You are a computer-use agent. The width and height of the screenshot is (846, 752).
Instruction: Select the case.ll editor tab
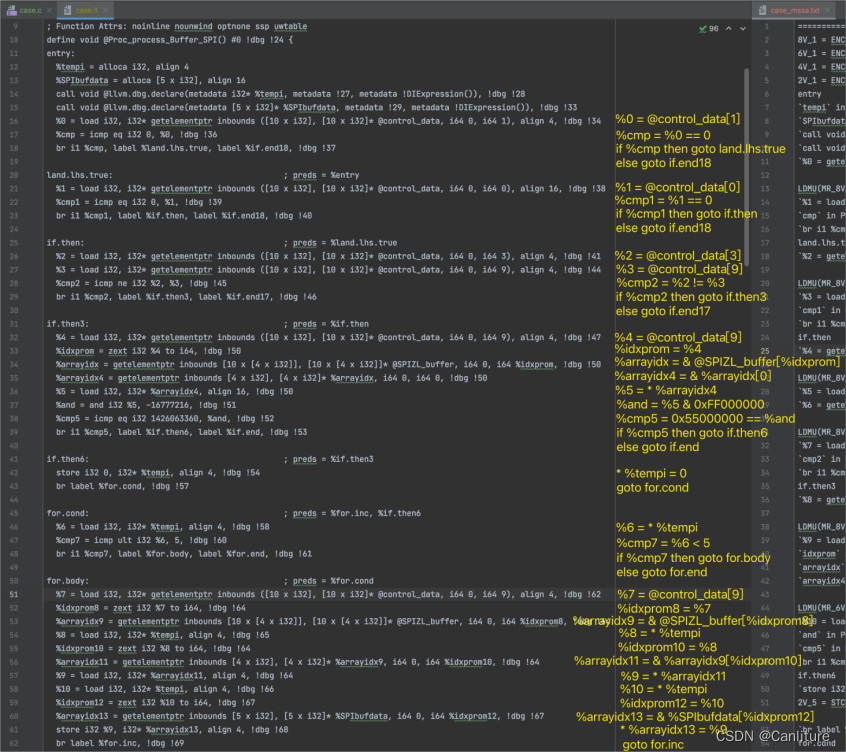pos(86,10)
